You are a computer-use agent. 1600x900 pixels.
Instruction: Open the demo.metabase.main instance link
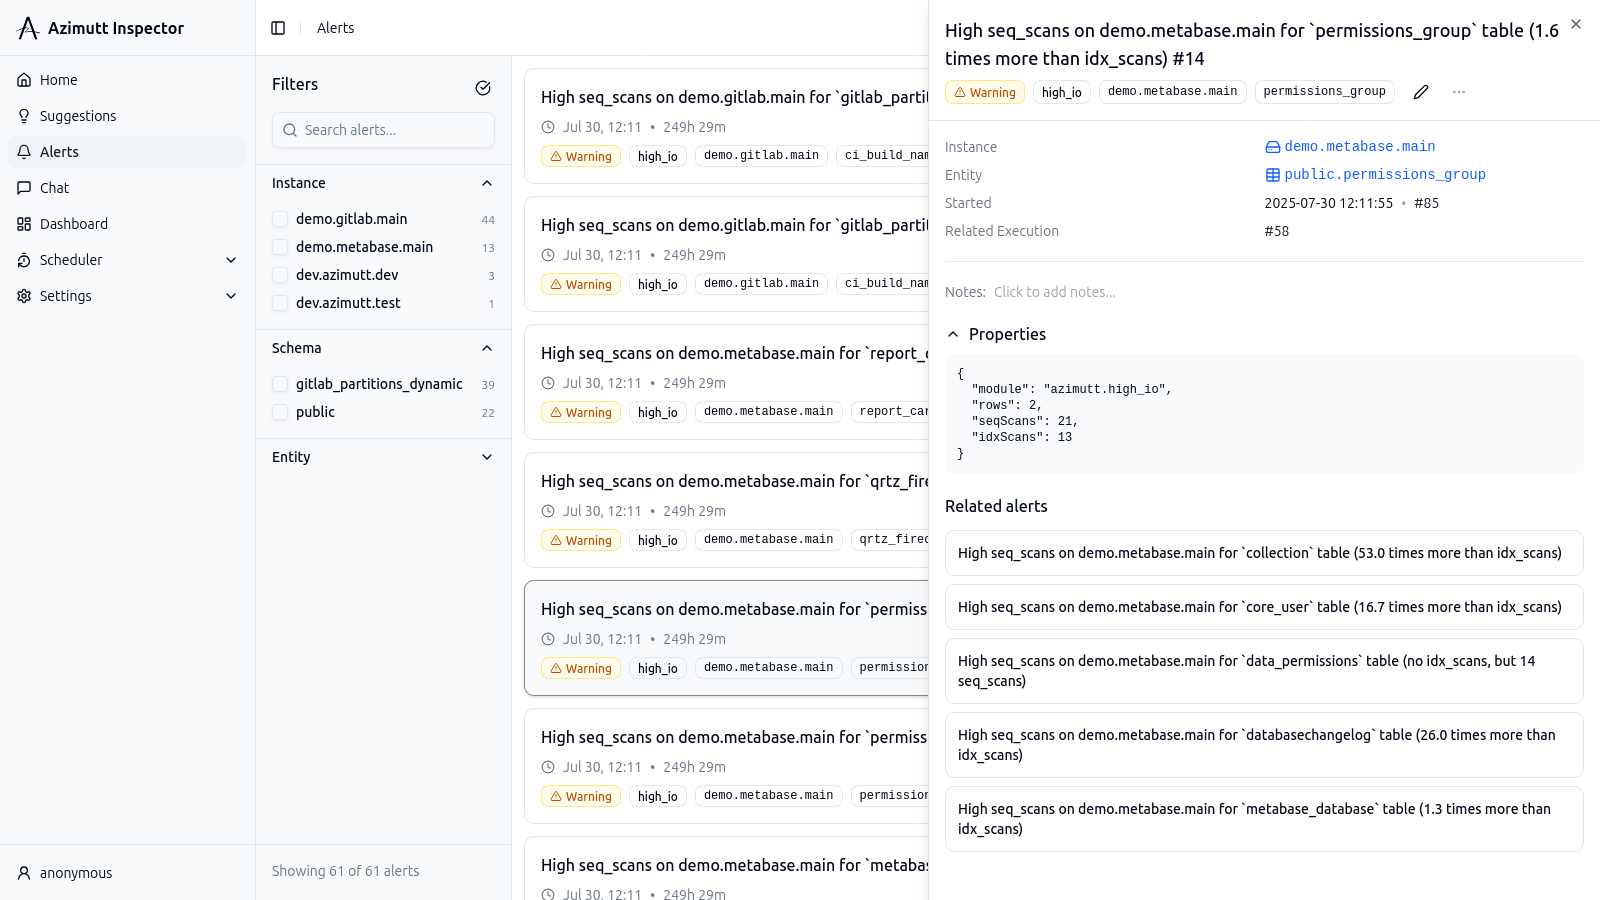[1359, 147]
